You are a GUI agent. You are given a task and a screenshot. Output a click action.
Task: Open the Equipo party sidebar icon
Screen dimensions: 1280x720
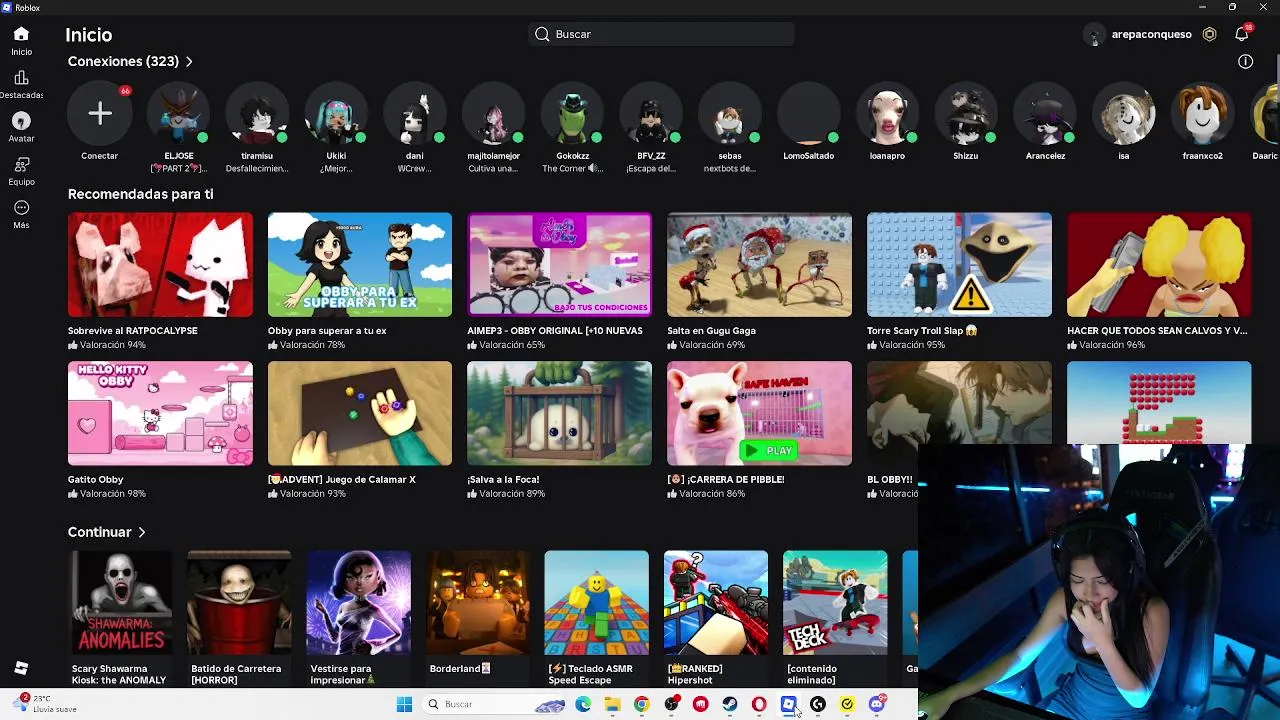21,171
